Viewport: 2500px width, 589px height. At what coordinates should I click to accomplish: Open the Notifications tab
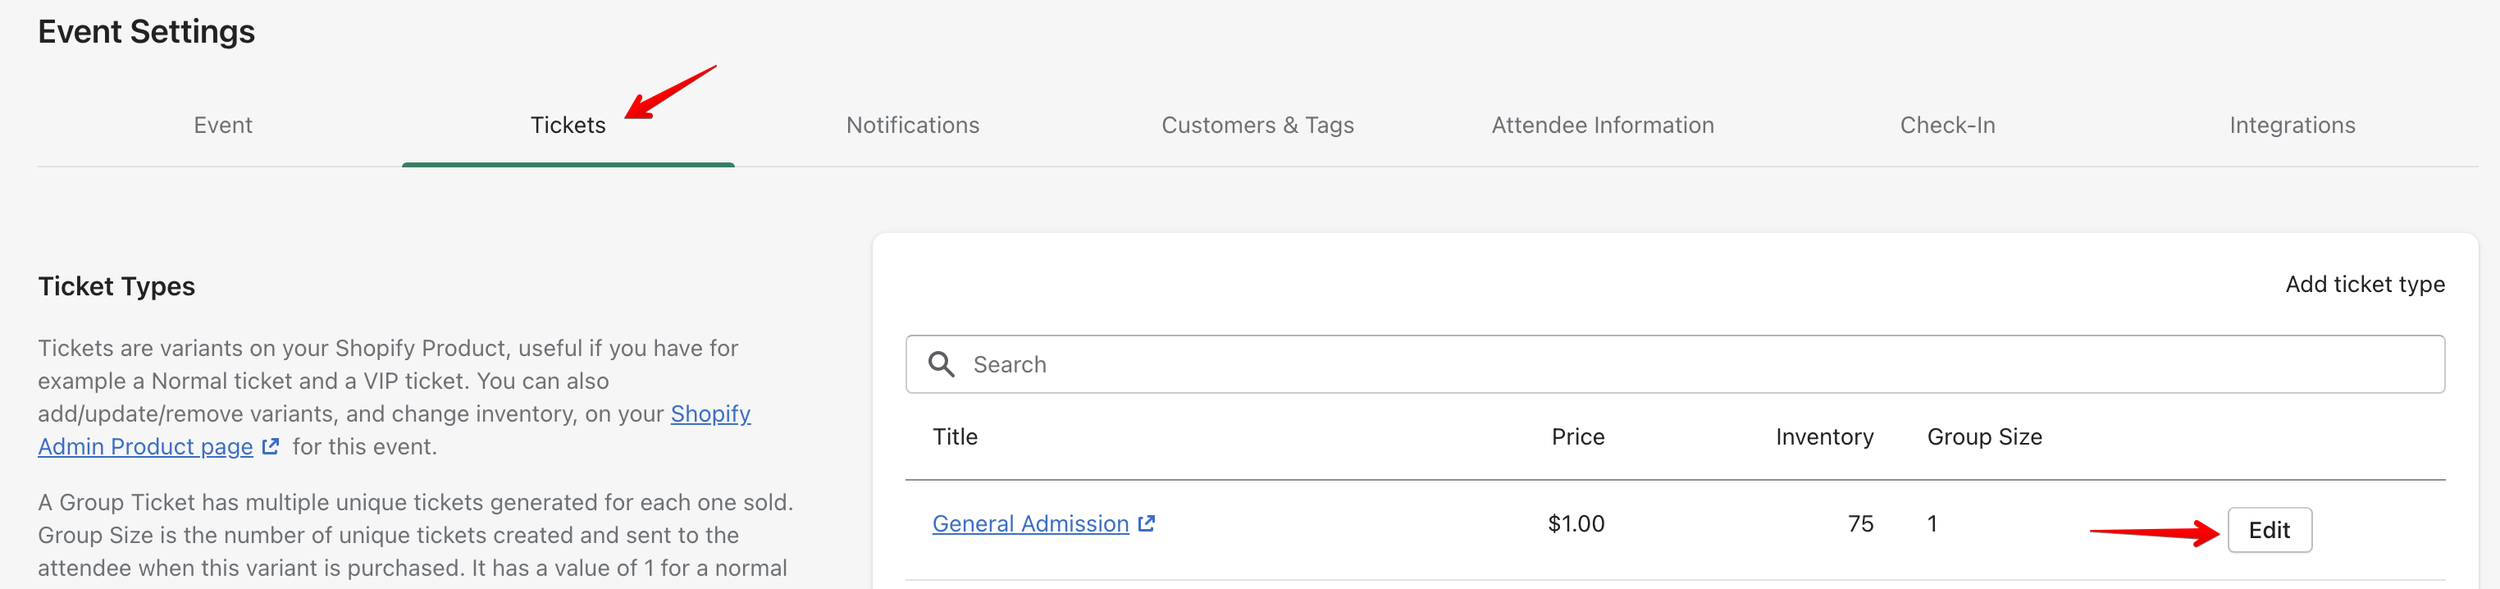(x=912, y=125)
